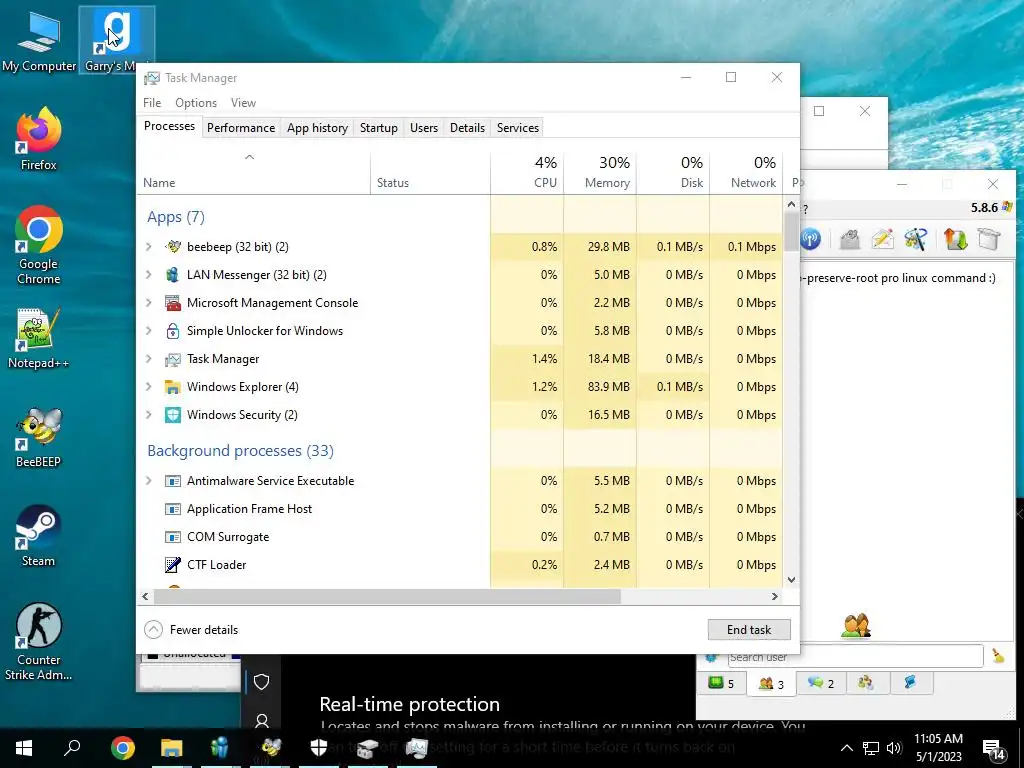Screen dimensions: 1024x768
Task: Click the Windows Start button
Action: coord(24,748)
